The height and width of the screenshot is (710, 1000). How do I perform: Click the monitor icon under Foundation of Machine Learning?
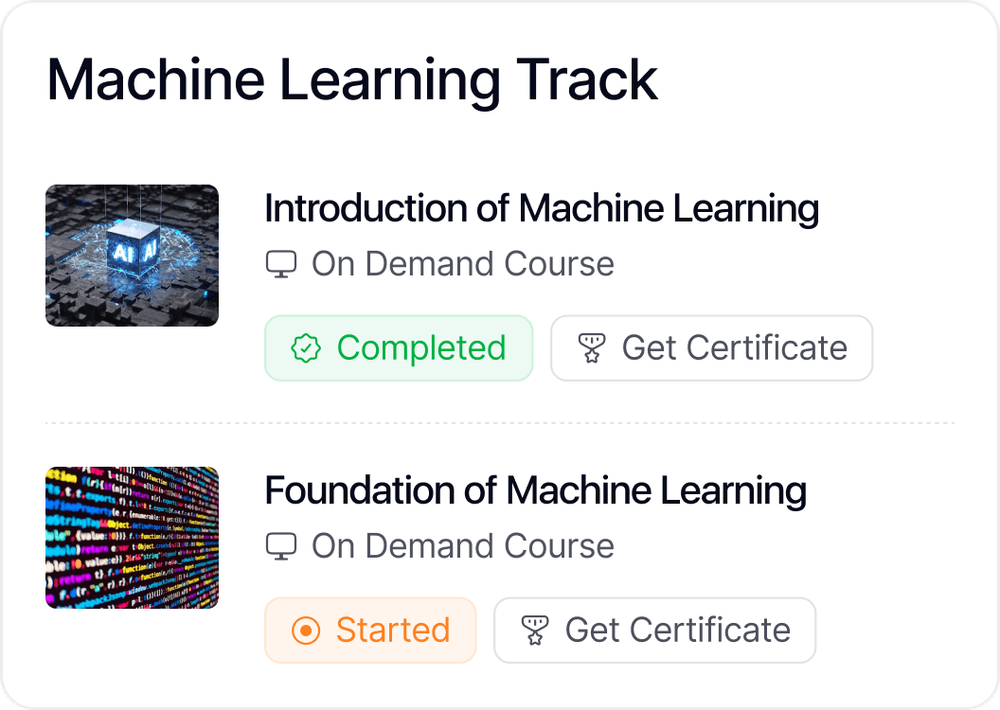click(x=284, y=546)
